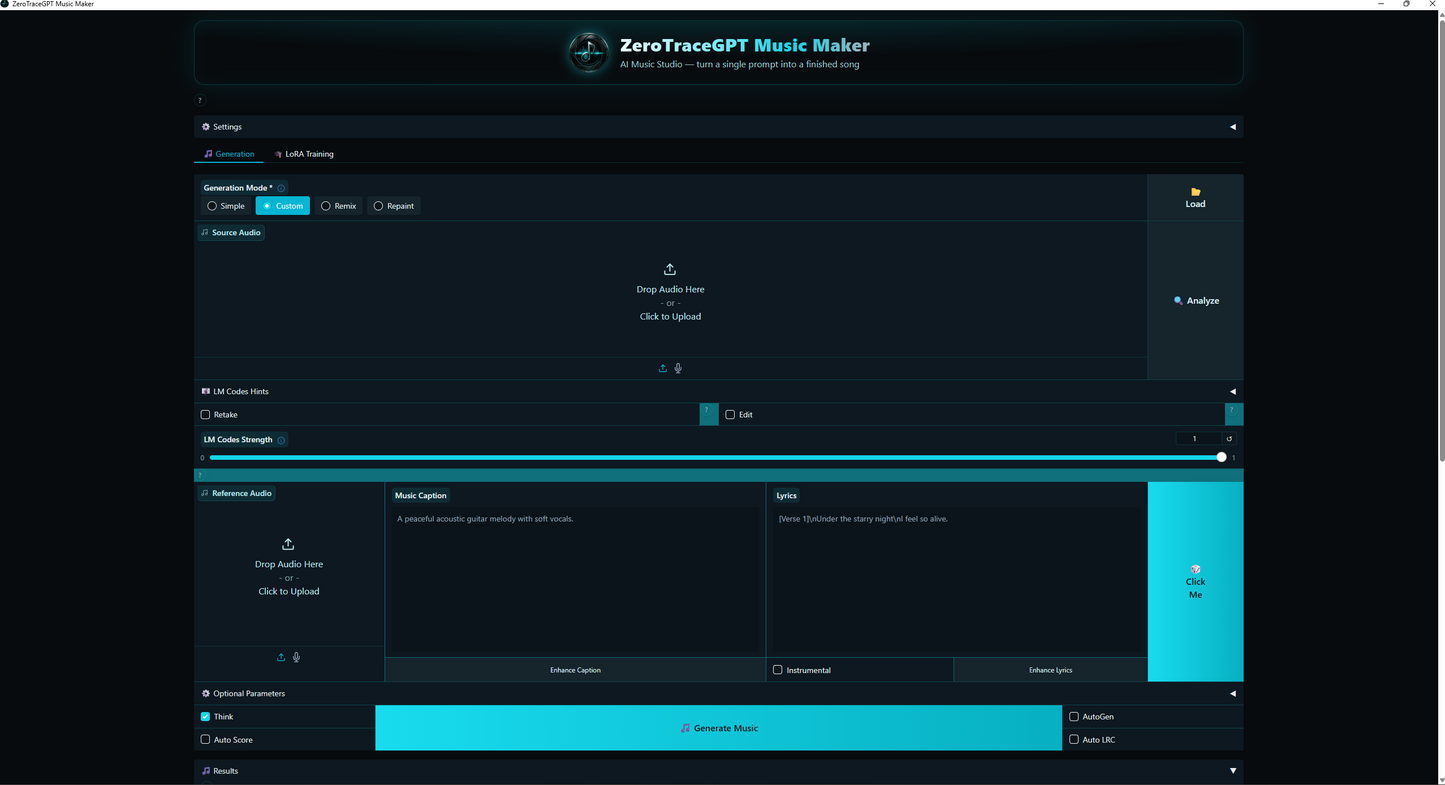Enable the Auto LRC checkbox

pos(1074,740)
